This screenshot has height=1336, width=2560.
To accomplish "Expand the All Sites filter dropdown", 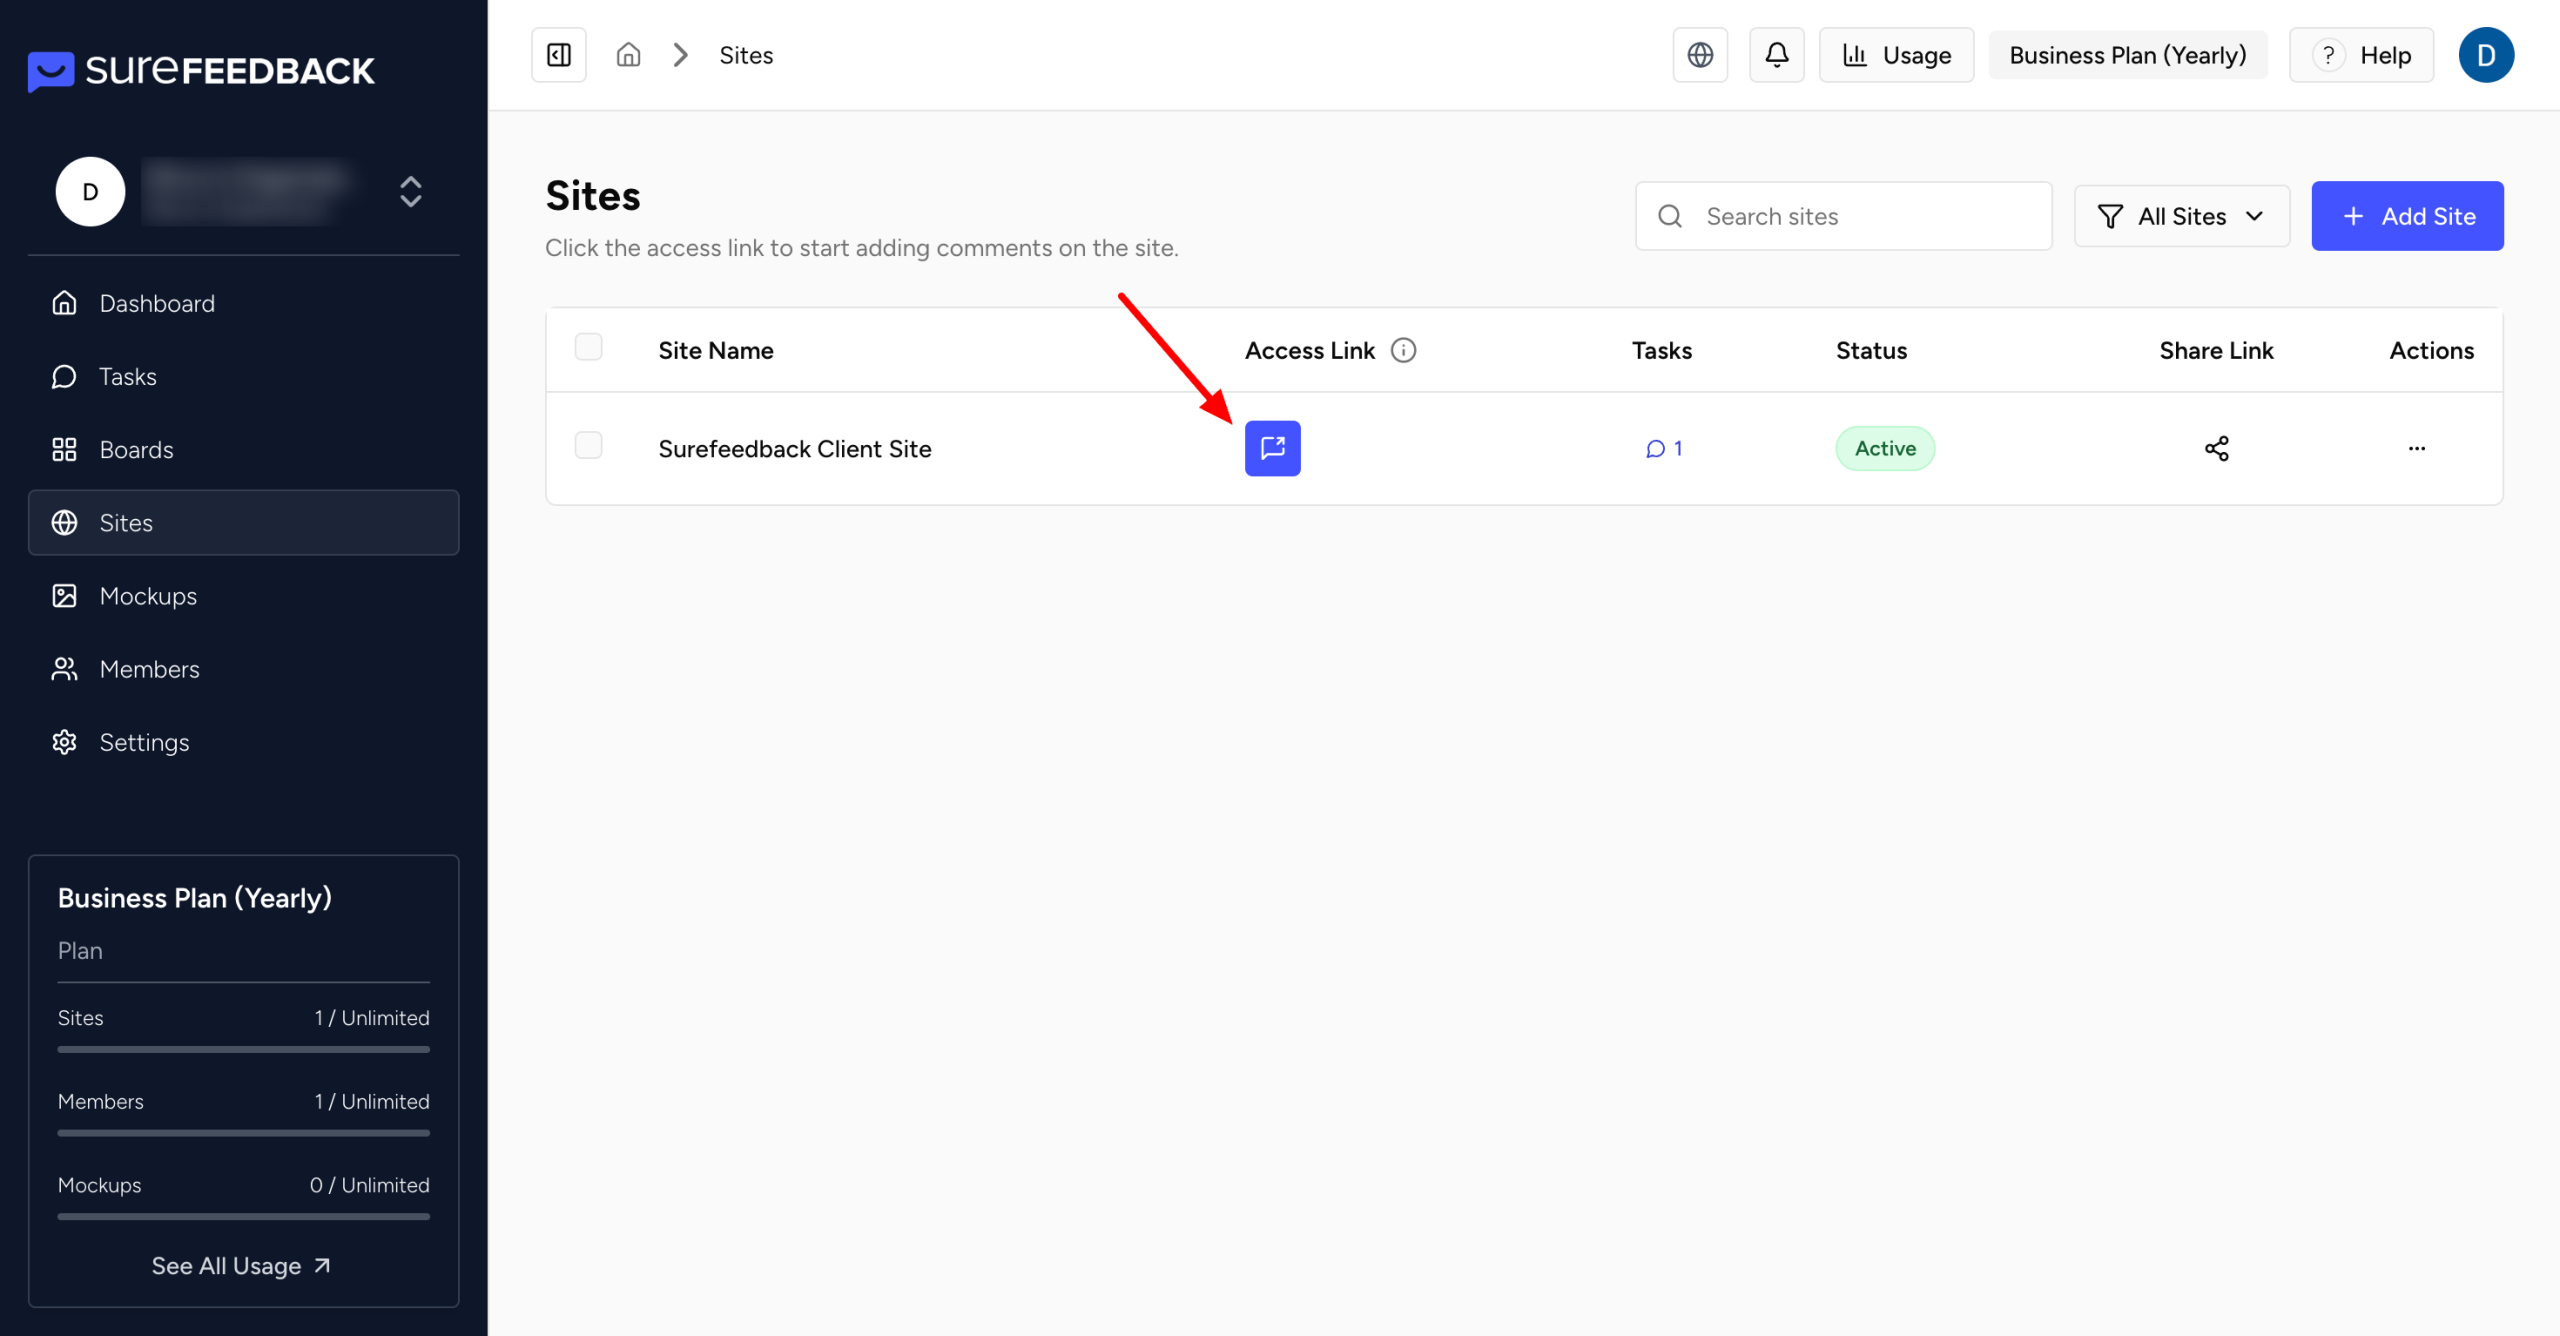I will click(2181, 216).
